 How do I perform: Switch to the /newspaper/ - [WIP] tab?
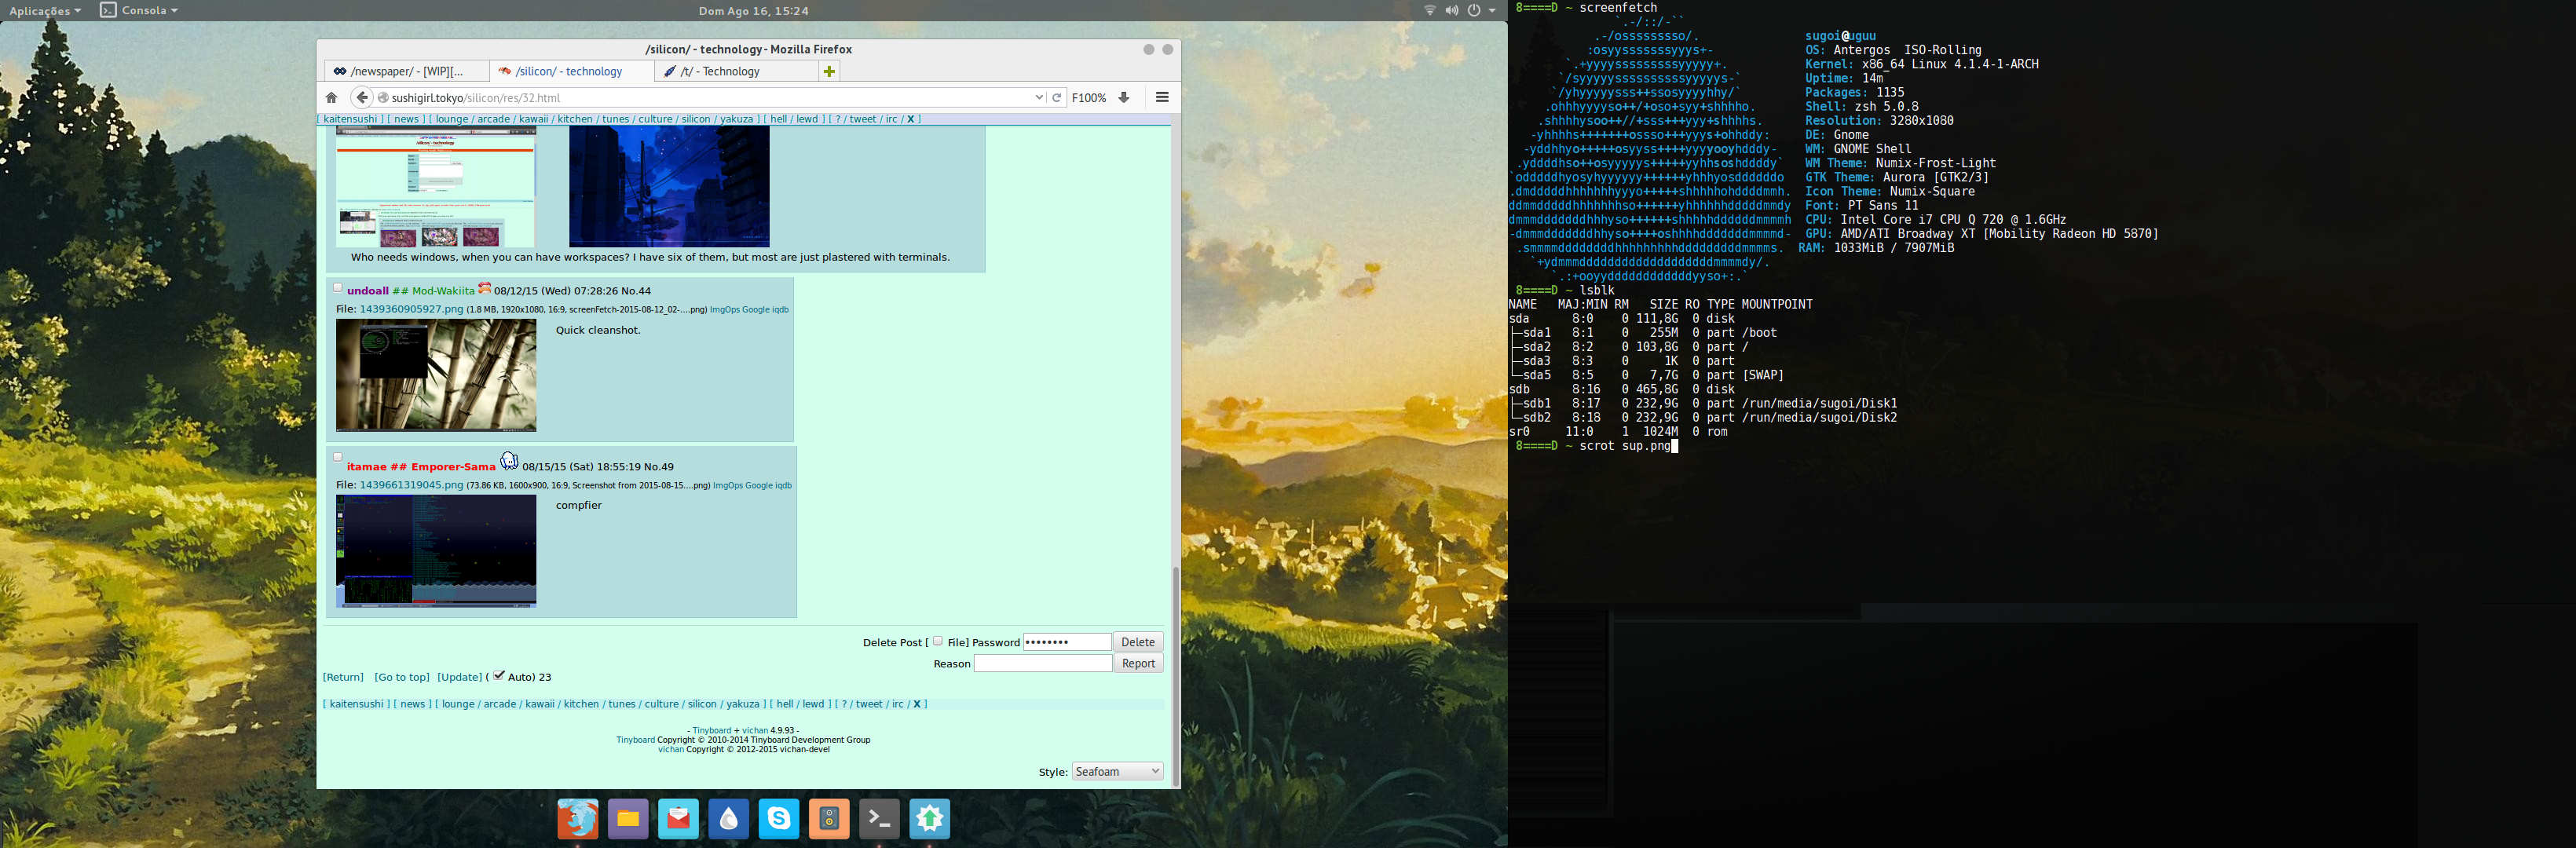pyautogui.click(x=406, y=71)
